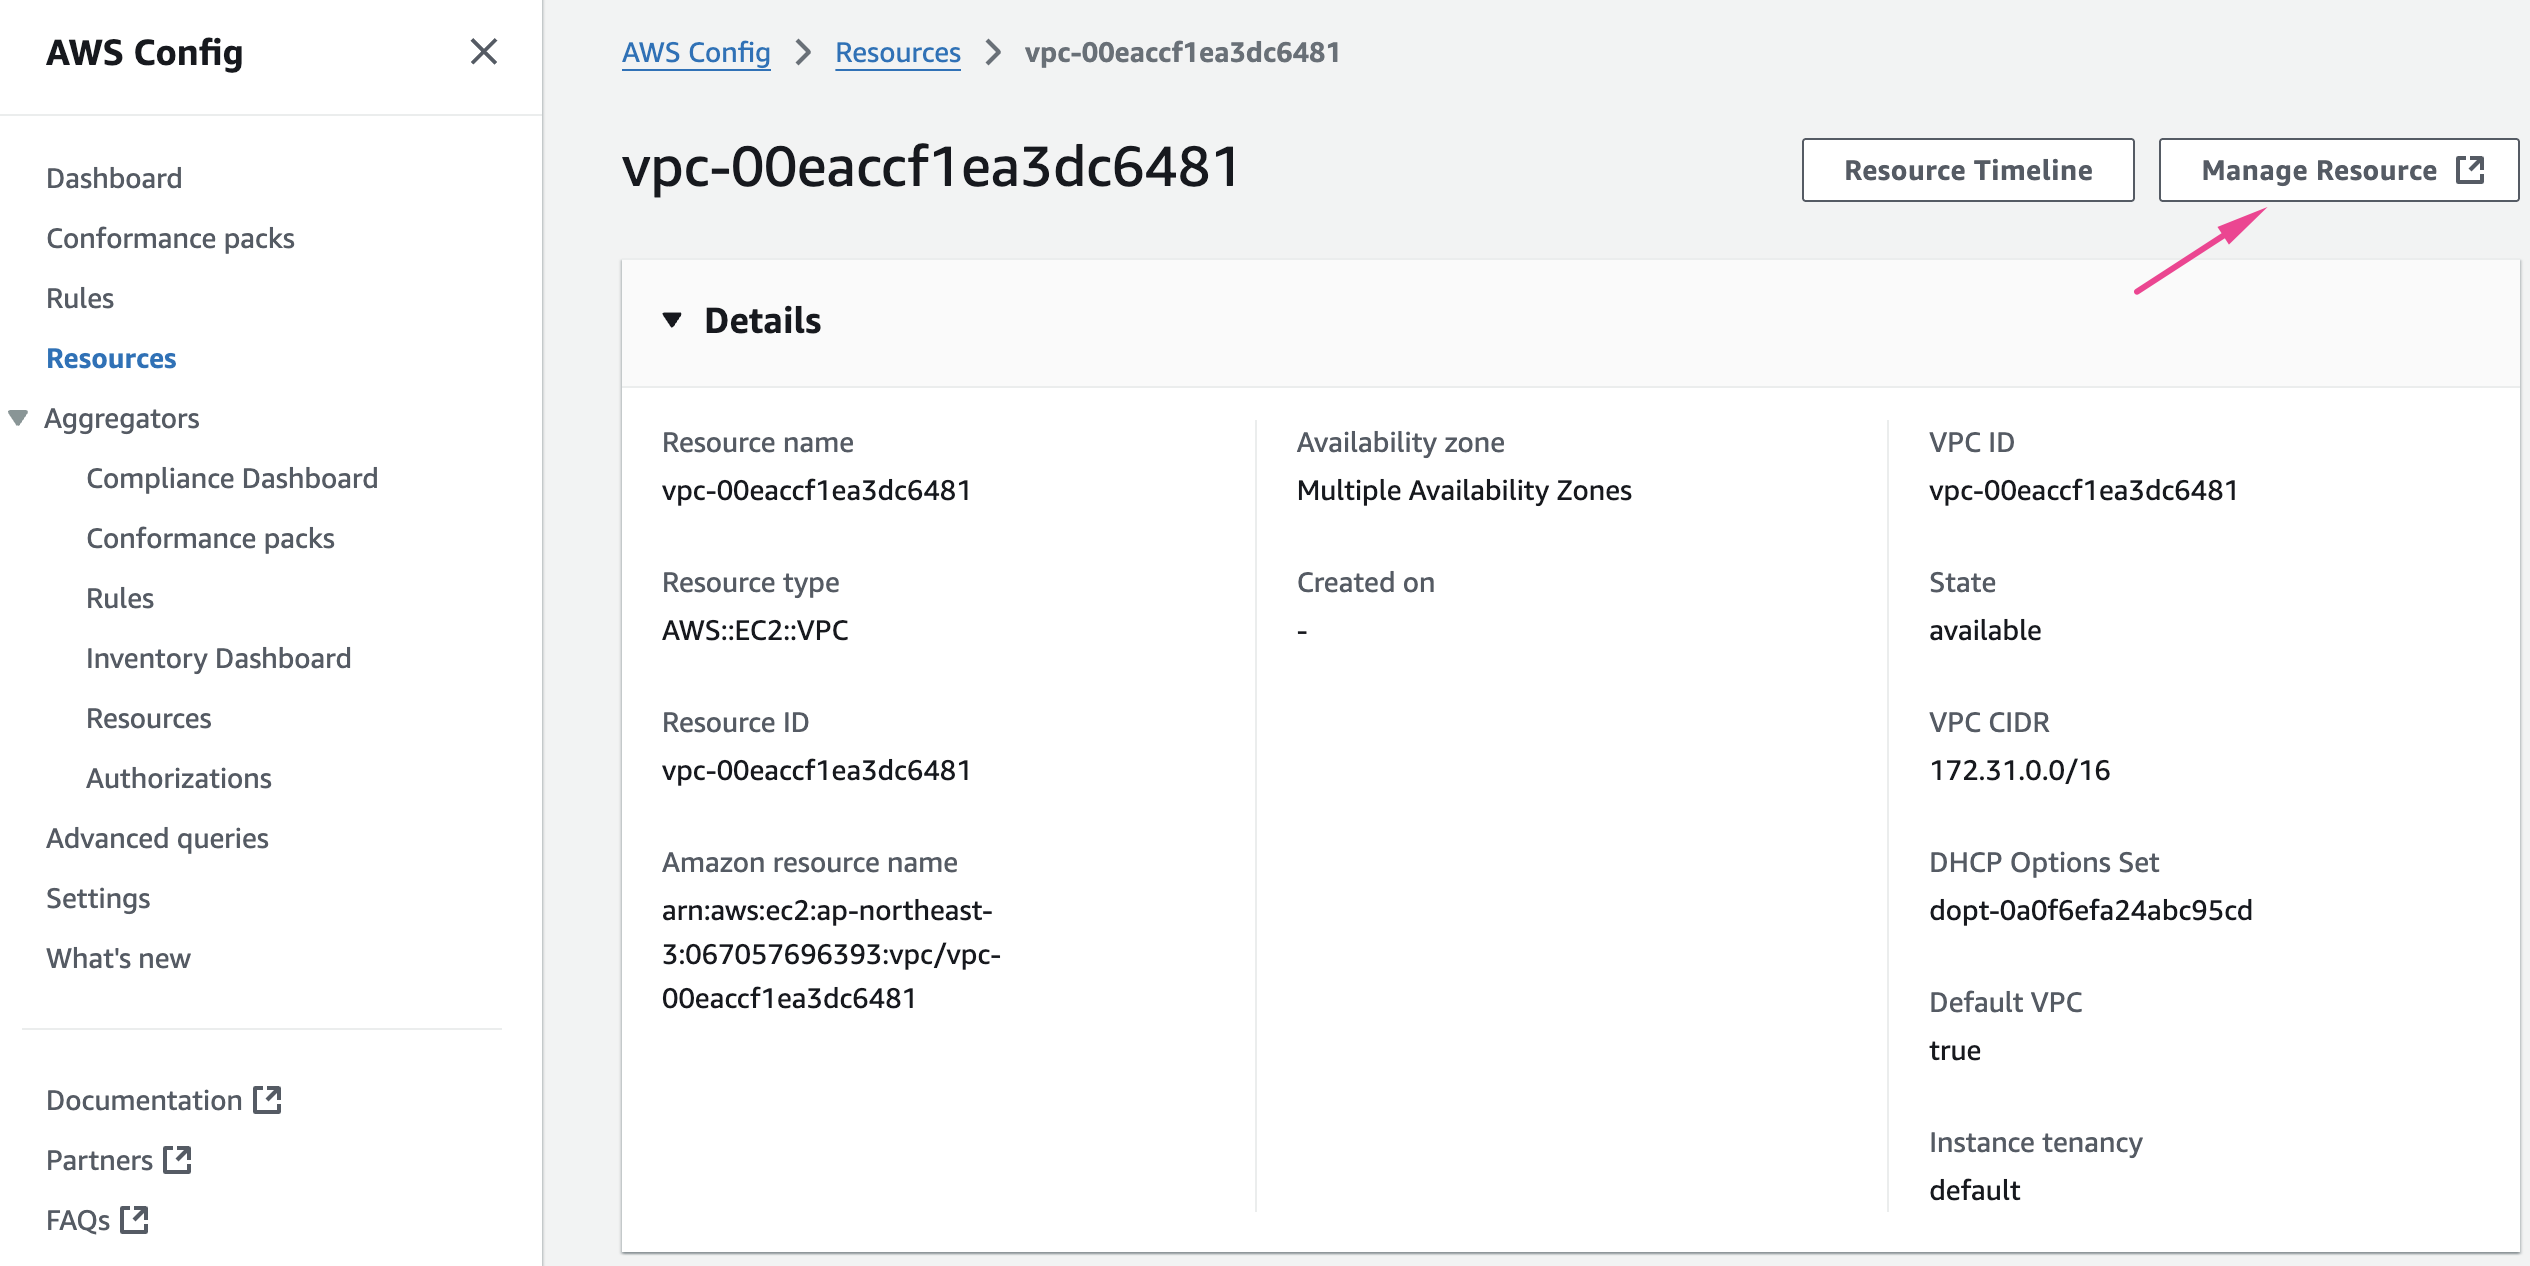Open Dashboard in the sidebar

(114, 178)
